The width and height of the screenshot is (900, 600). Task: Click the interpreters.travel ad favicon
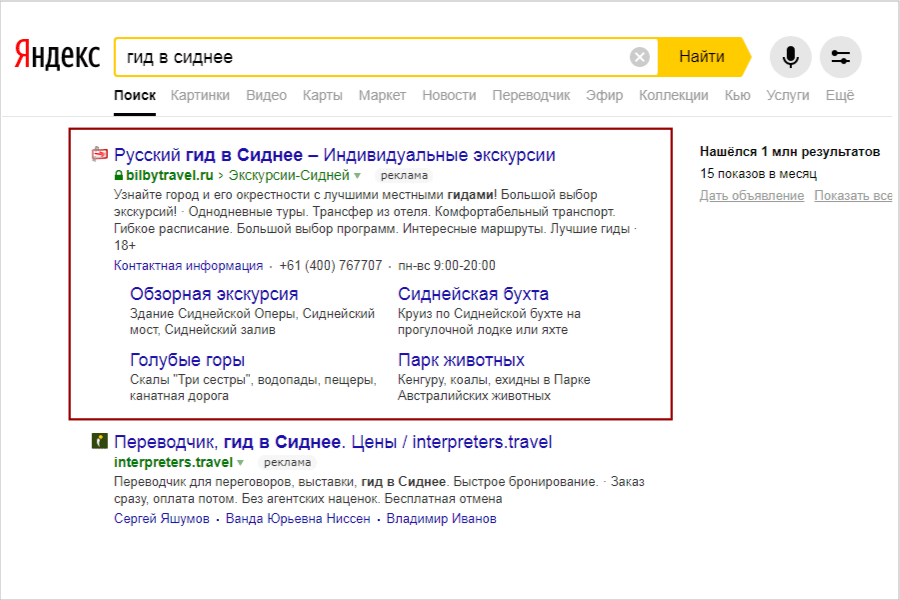100,441
